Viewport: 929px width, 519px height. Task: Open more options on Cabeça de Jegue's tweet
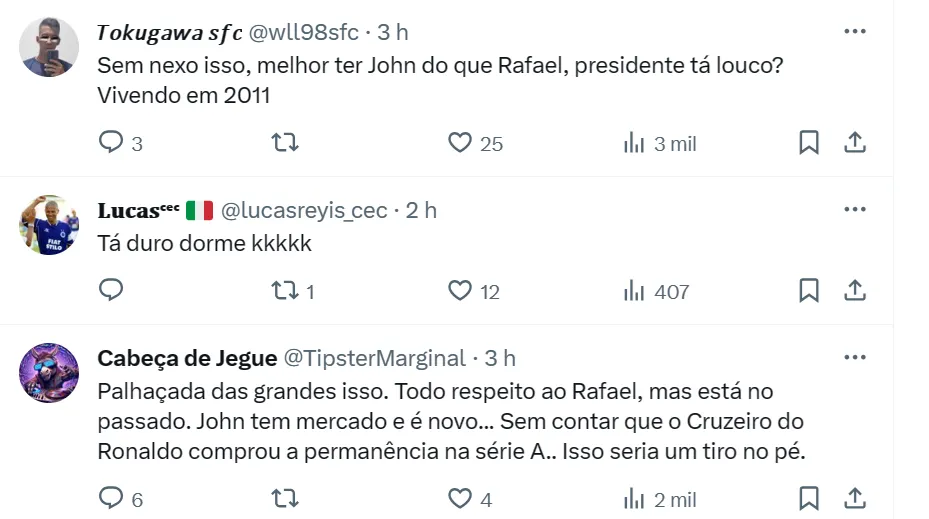pos(855,357)
